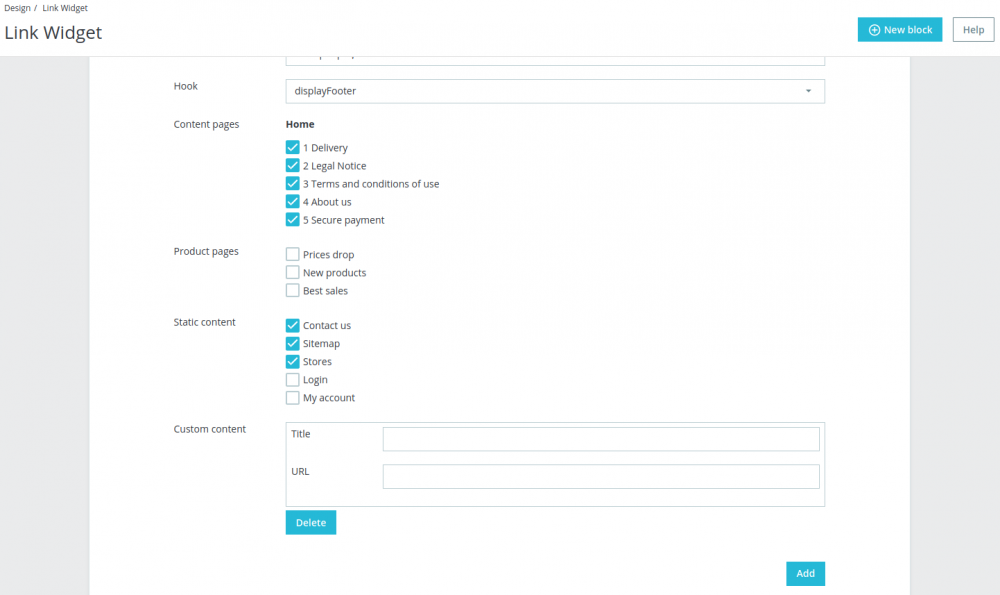Image resolution: width=1000 pixels, height=595 pixels.
Task: Disable the Sitemap static content
Action: coord(292,343)
